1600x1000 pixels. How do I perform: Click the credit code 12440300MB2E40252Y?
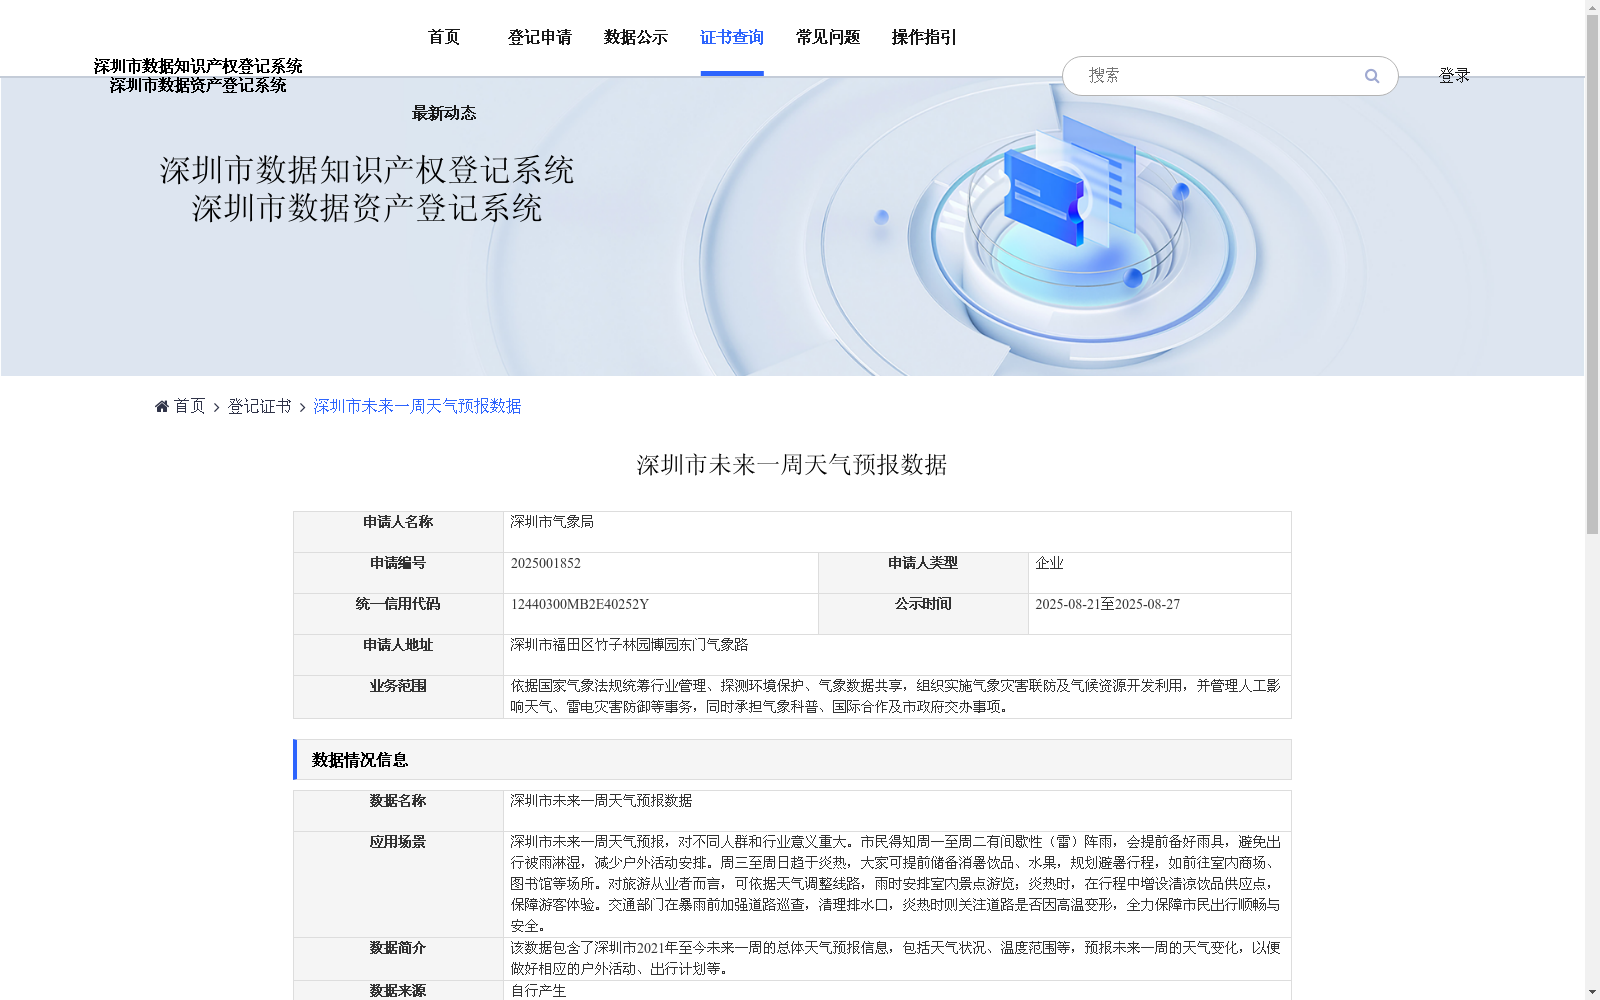[x=580, y=604]
